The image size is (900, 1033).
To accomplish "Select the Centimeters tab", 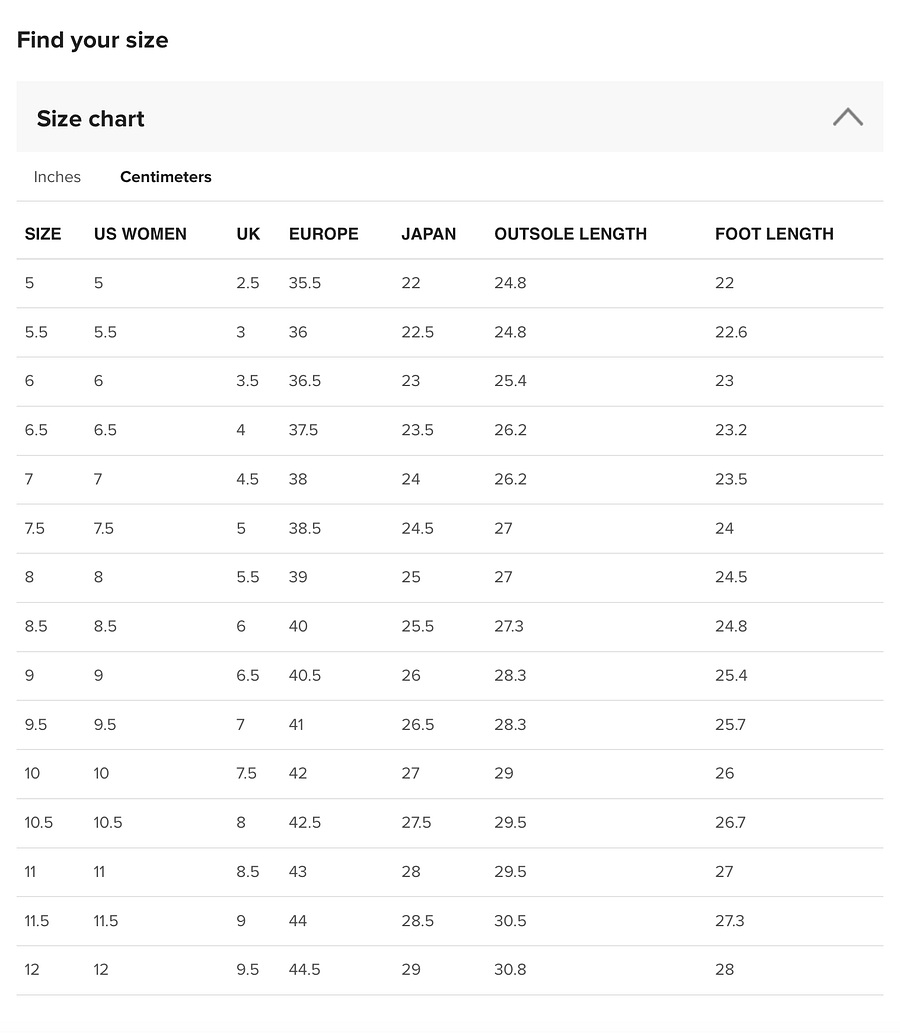I will click(165, 177).
